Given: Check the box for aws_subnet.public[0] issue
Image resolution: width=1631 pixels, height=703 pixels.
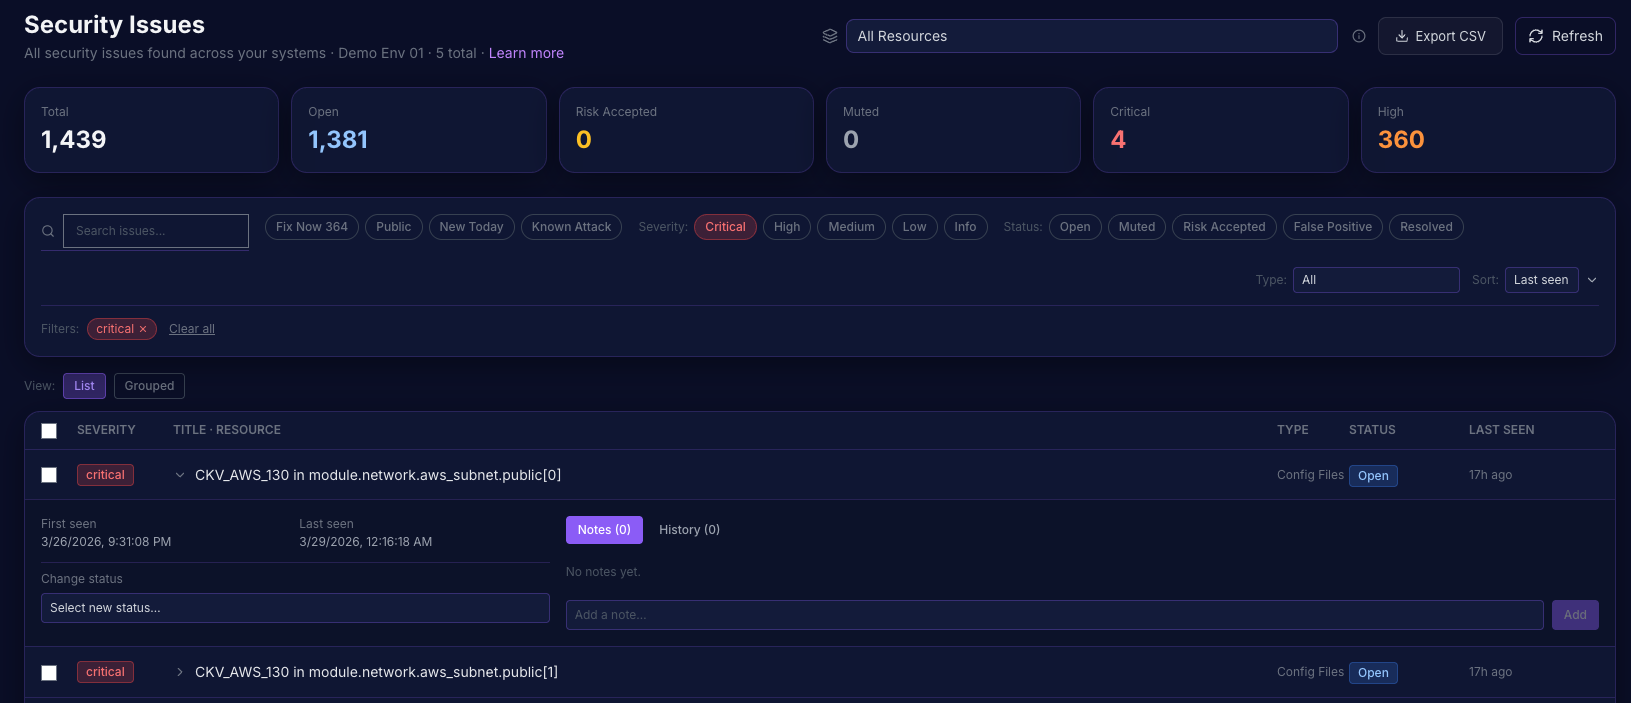Looking at the screenshot, I should 49,475.
